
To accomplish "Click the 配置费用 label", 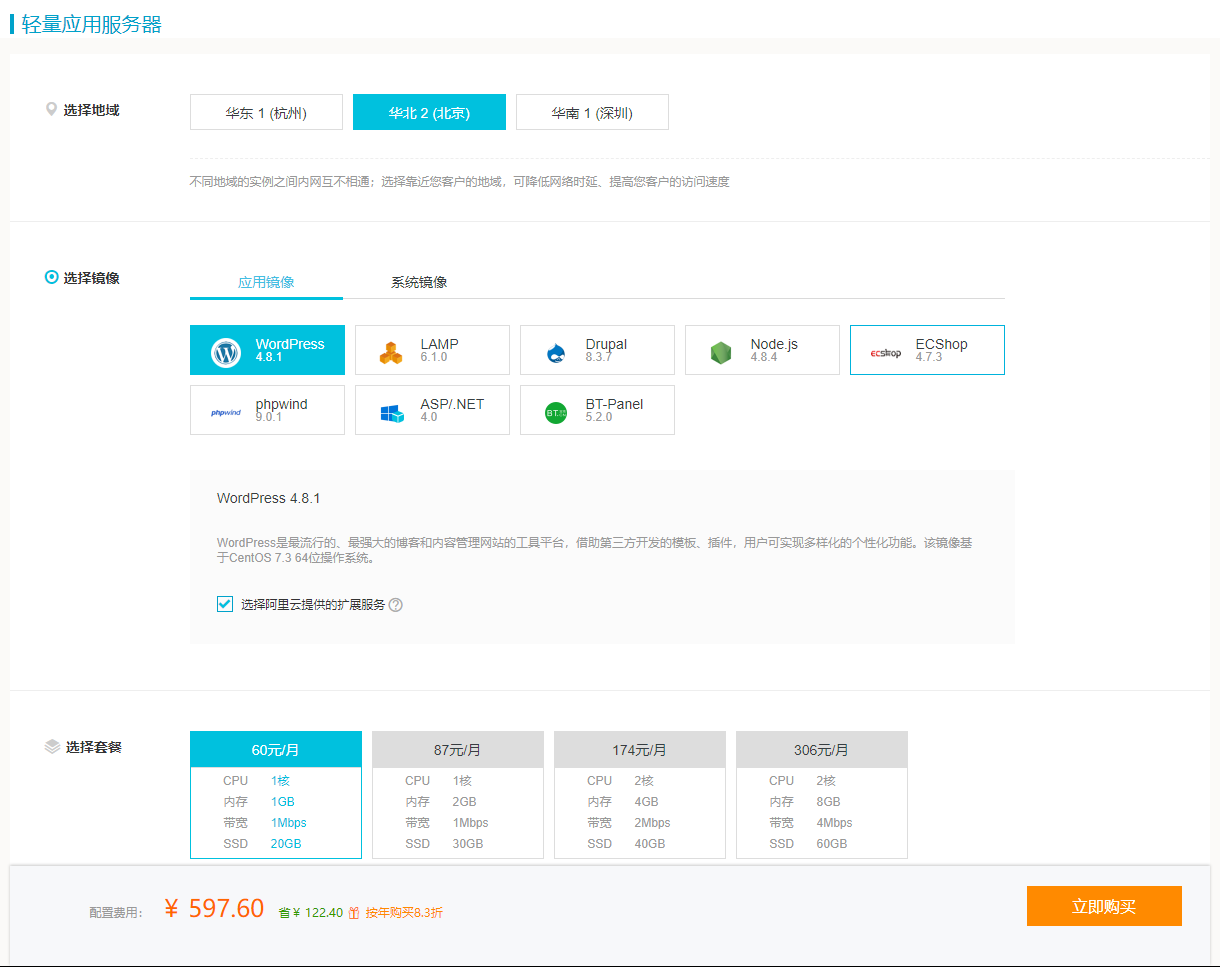I will coord(116,913).
